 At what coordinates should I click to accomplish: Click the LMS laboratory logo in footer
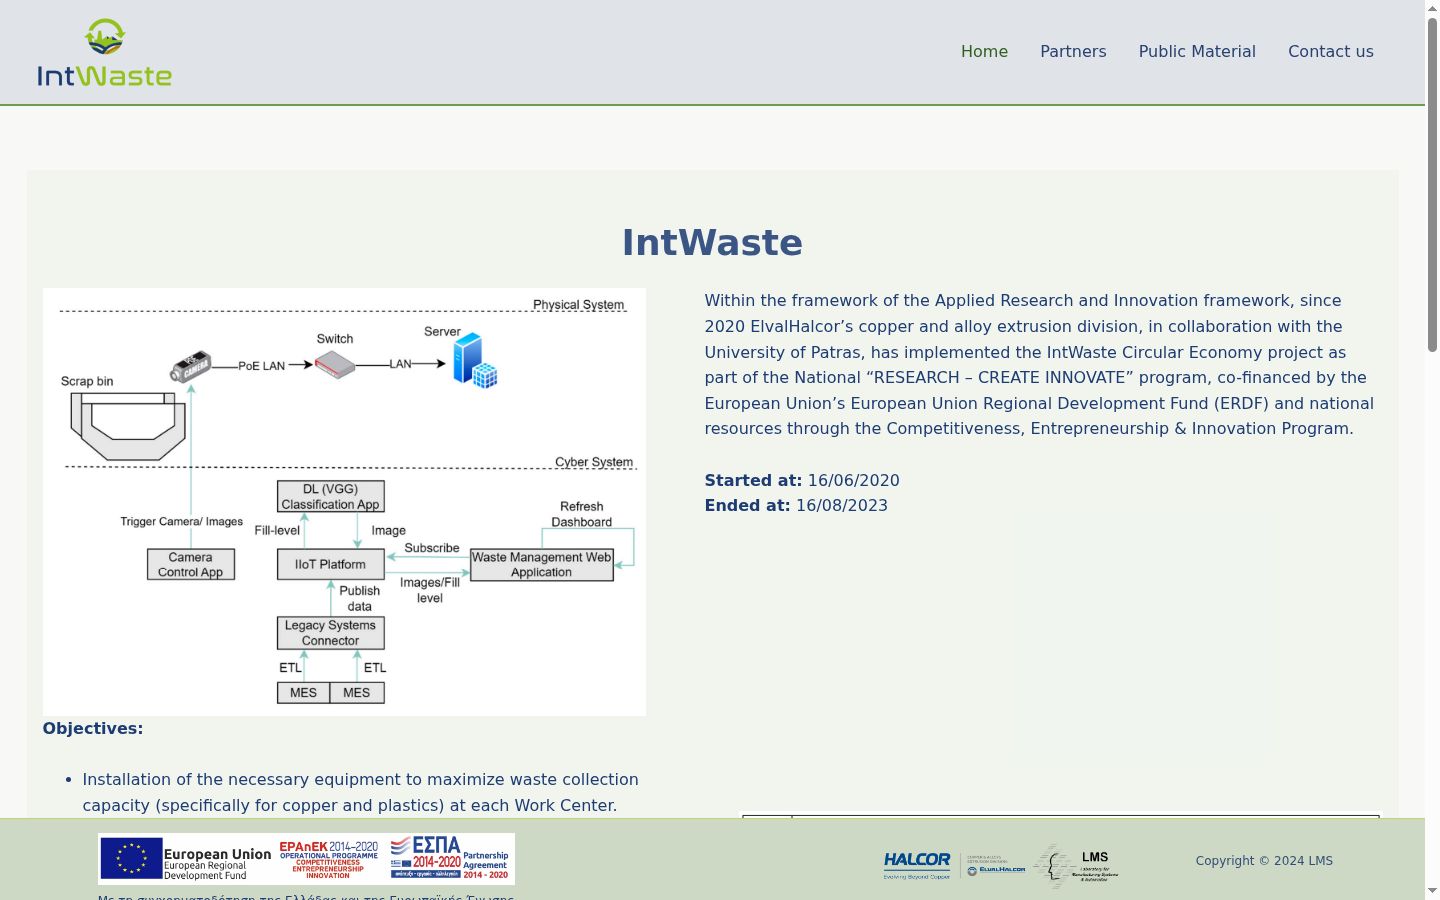coord(1077,866)
